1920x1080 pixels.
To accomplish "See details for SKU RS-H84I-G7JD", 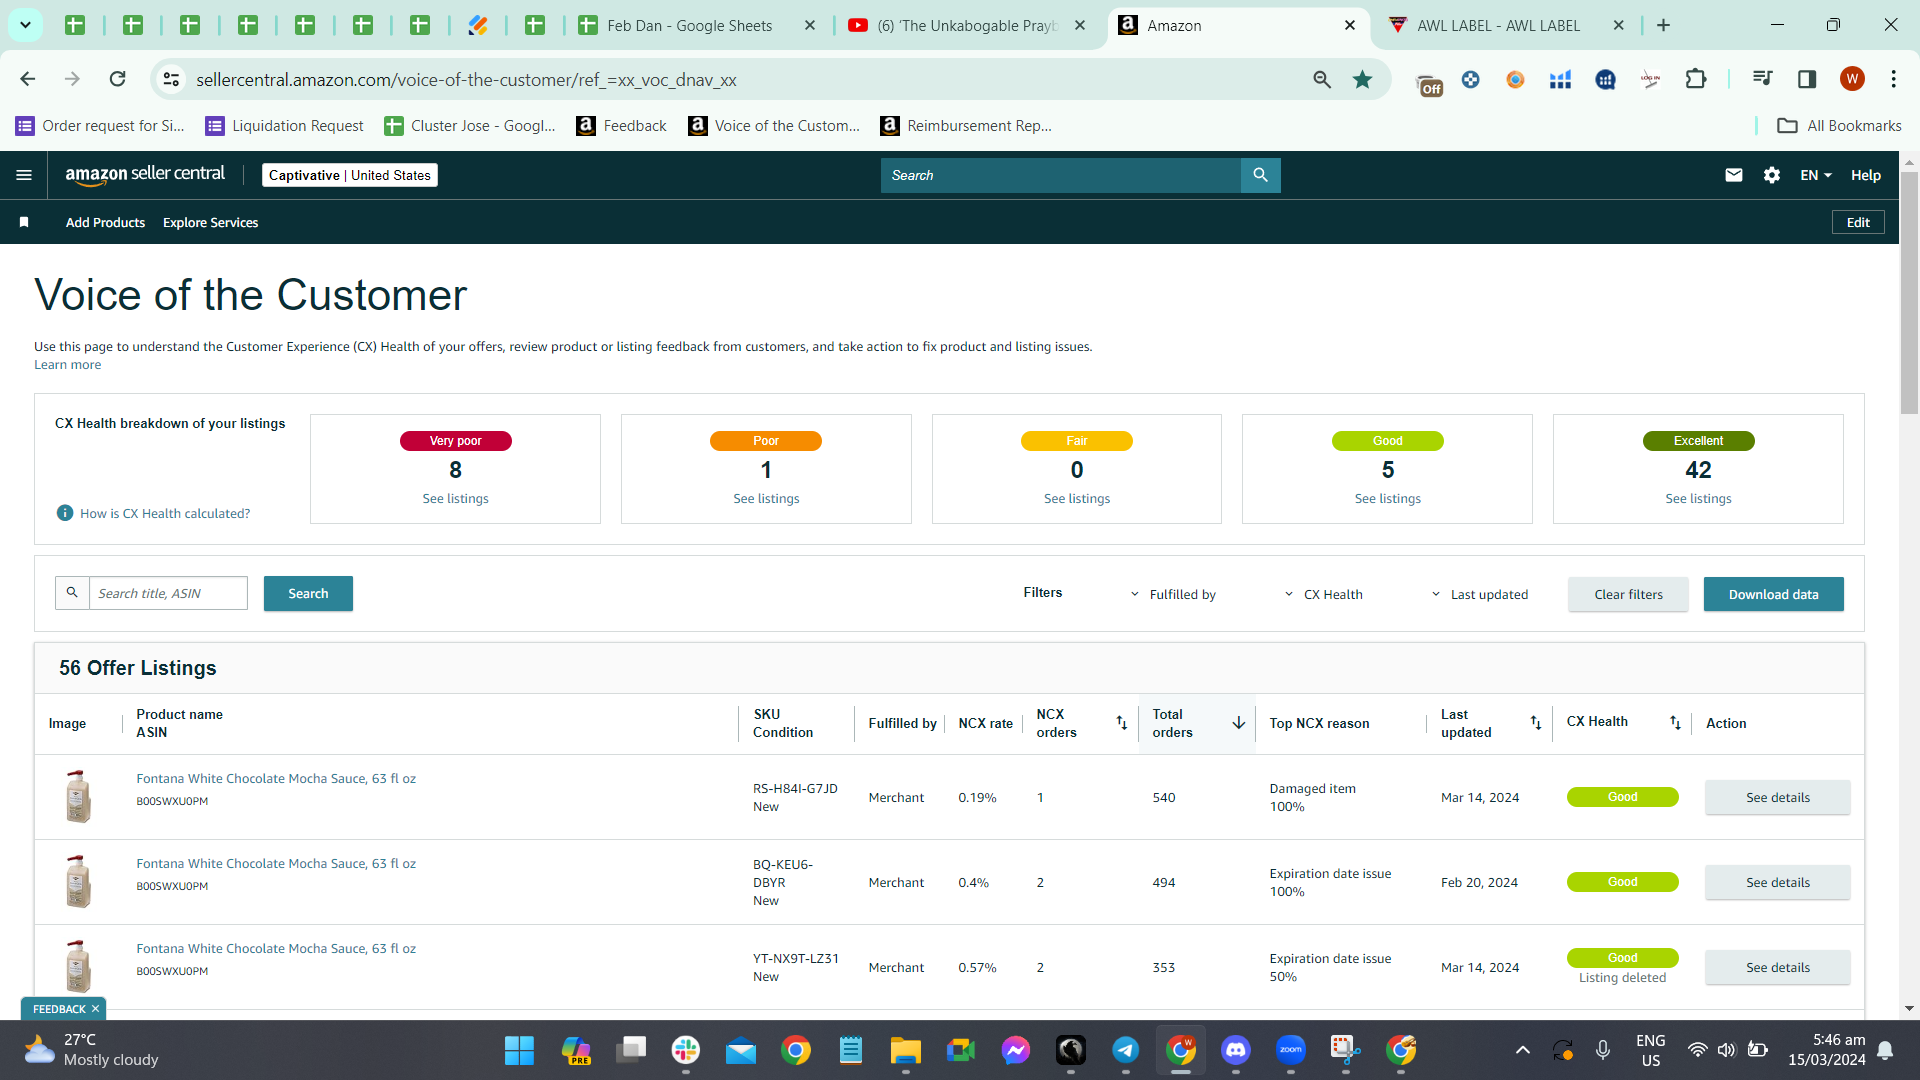I will (1777, 797).
